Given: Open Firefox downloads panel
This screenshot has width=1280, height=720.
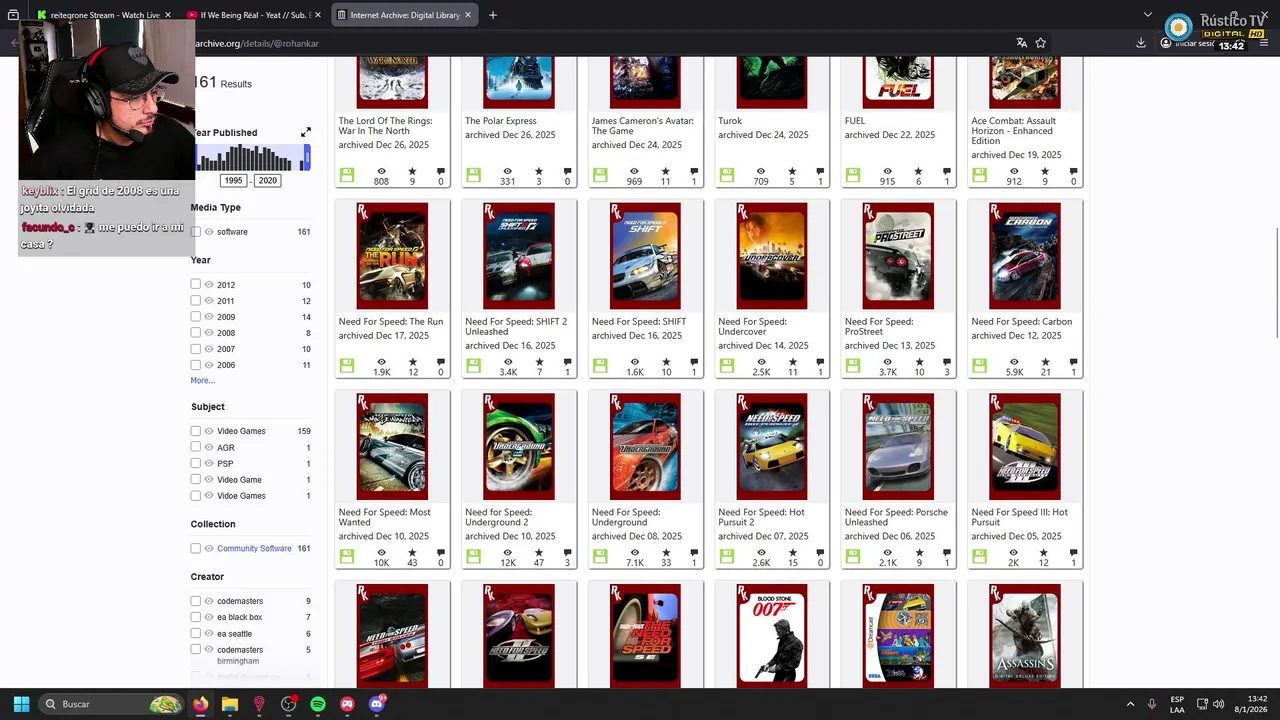Looking at the screenshot, I should click(1141, 43).
